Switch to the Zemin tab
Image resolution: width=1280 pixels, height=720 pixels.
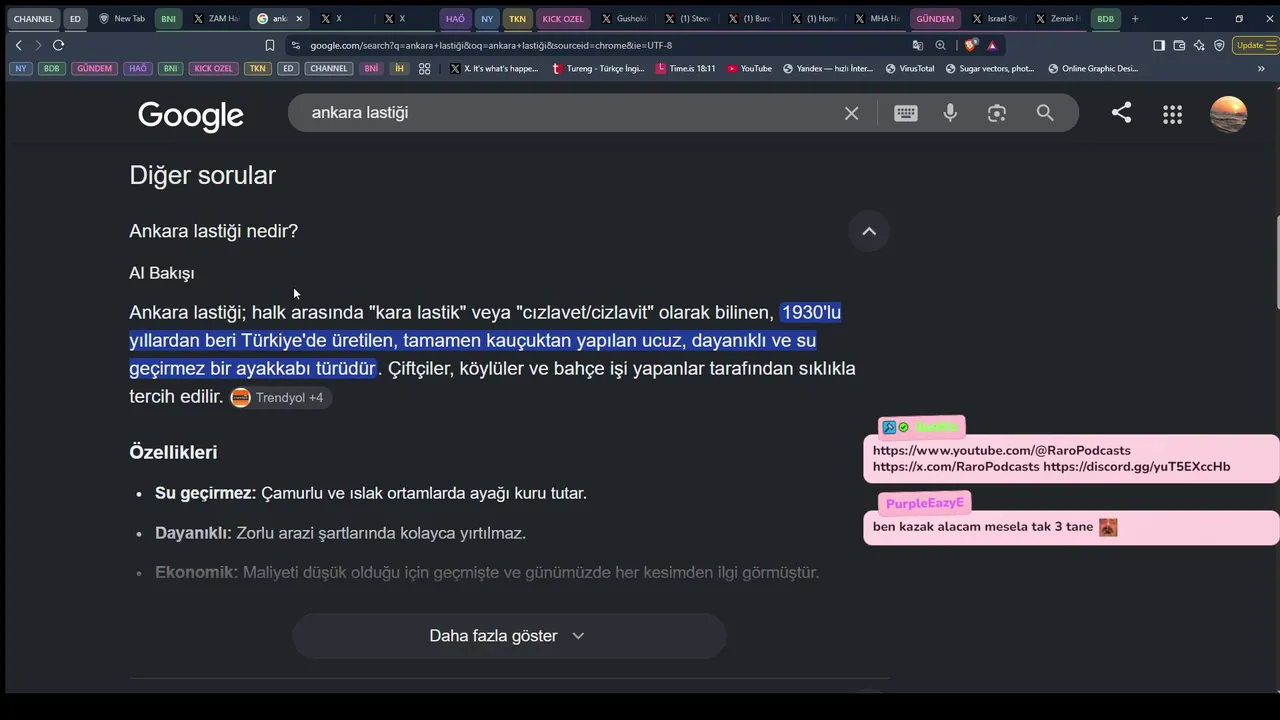[1058, 18]
